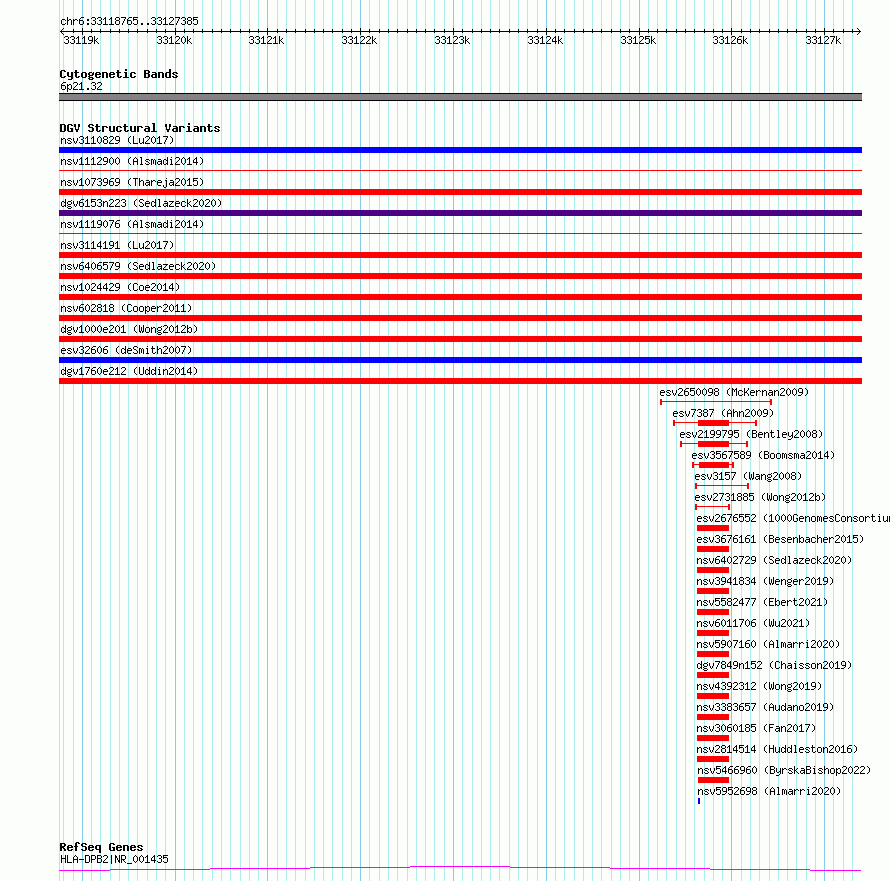Click the 33122k ruler tick label

(359, 40)
